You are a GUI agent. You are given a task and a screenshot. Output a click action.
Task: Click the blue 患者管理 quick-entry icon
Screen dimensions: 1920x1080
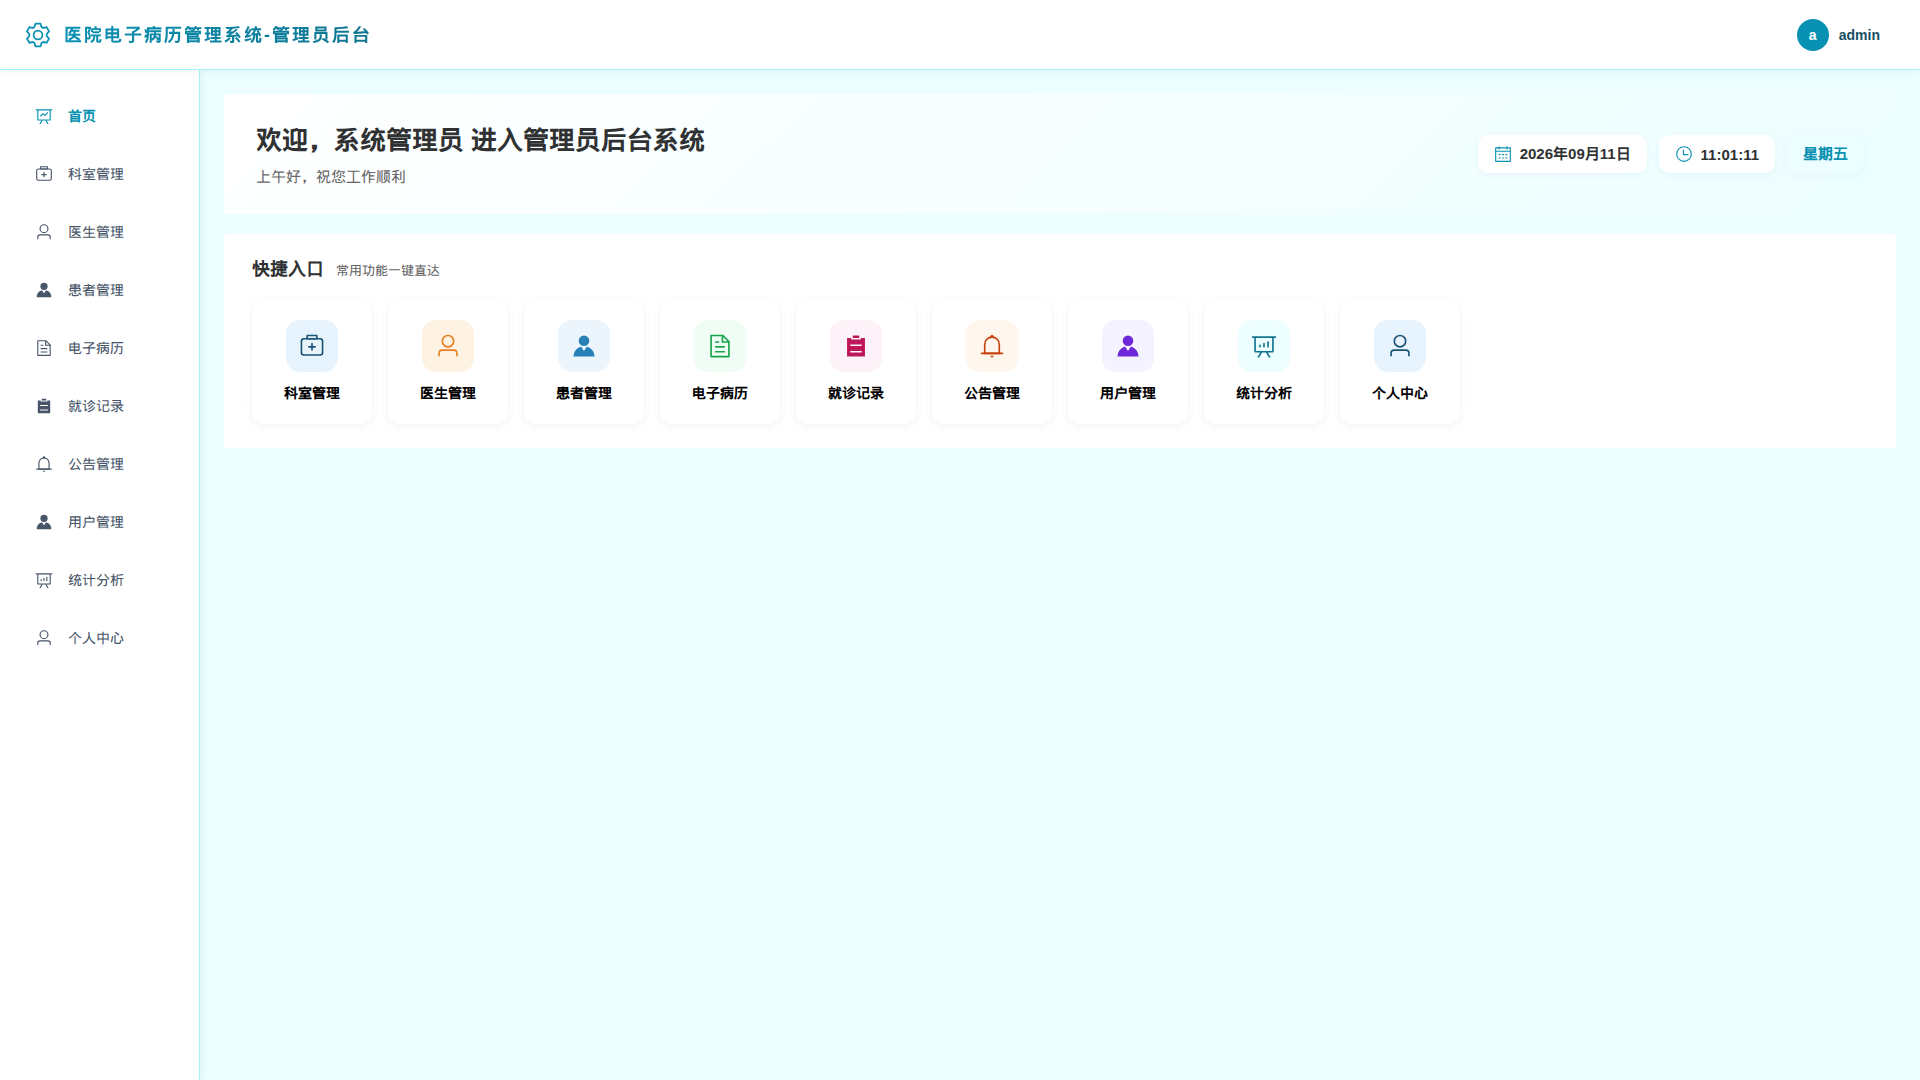point(584,346)
